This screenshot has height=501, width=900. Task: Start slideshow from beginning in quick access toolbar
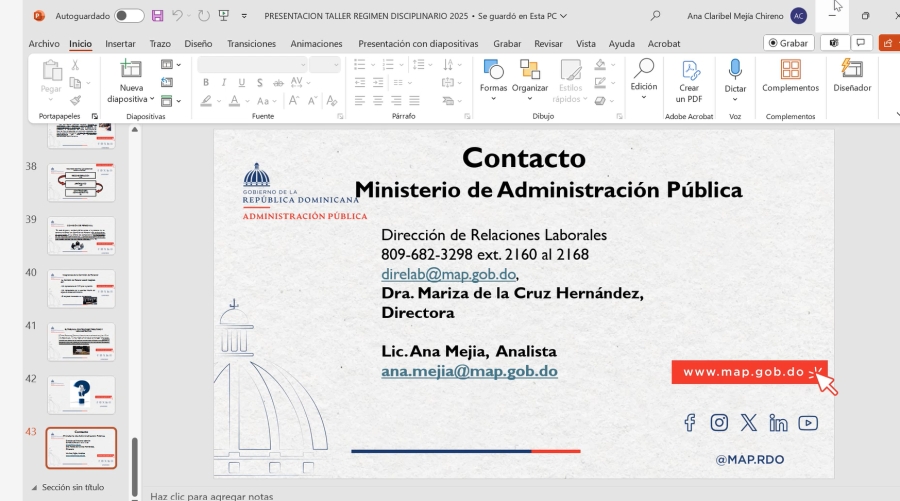(222, 16)
